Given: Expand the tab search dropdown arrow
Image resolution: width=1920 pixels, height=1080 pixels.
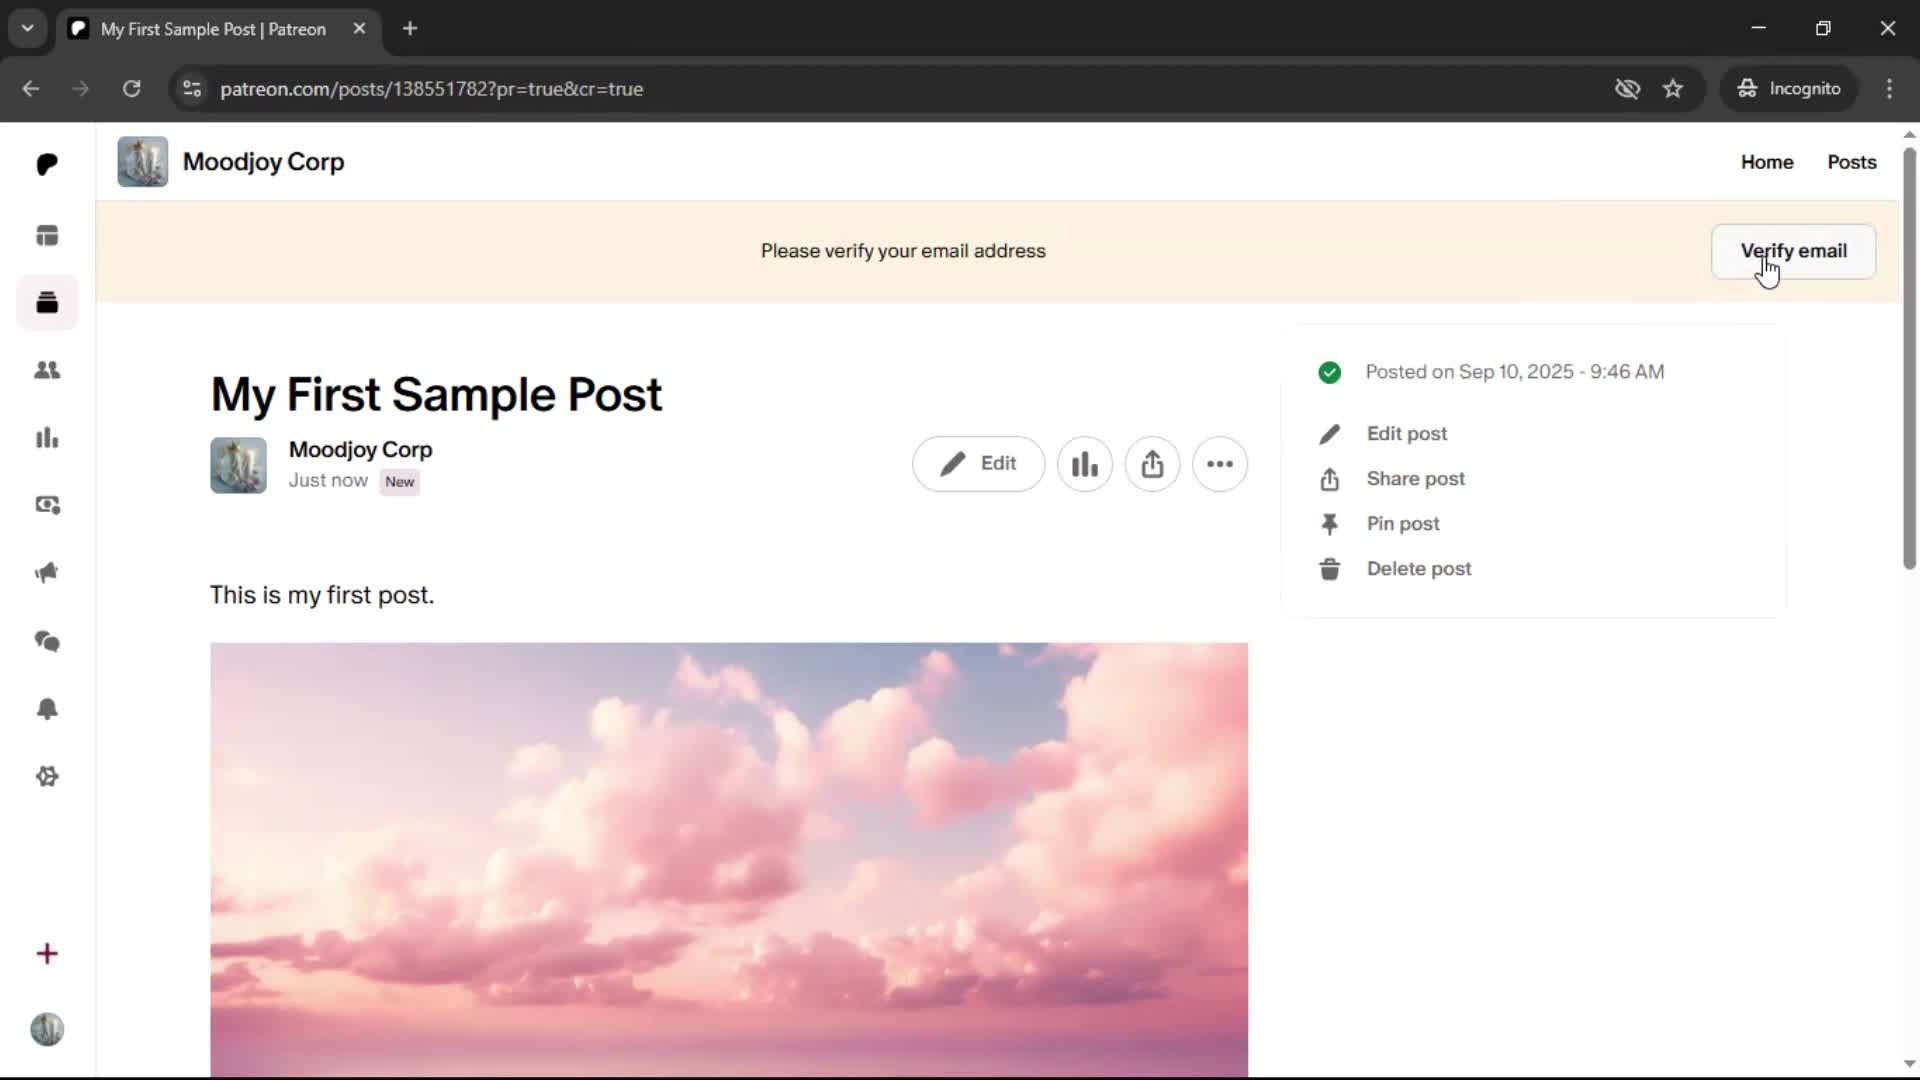Looking at the screenshot, I should point(28,29).
